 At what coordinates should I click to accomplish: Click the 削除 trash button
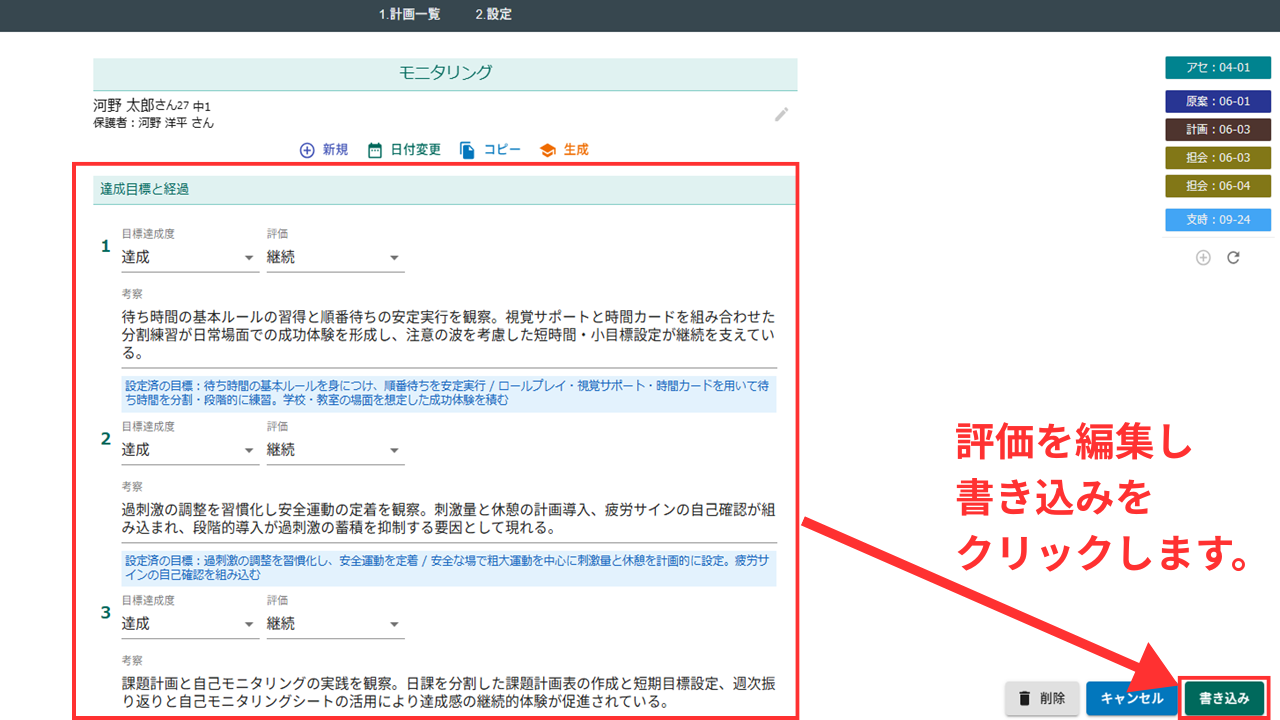click(1041, 698)
